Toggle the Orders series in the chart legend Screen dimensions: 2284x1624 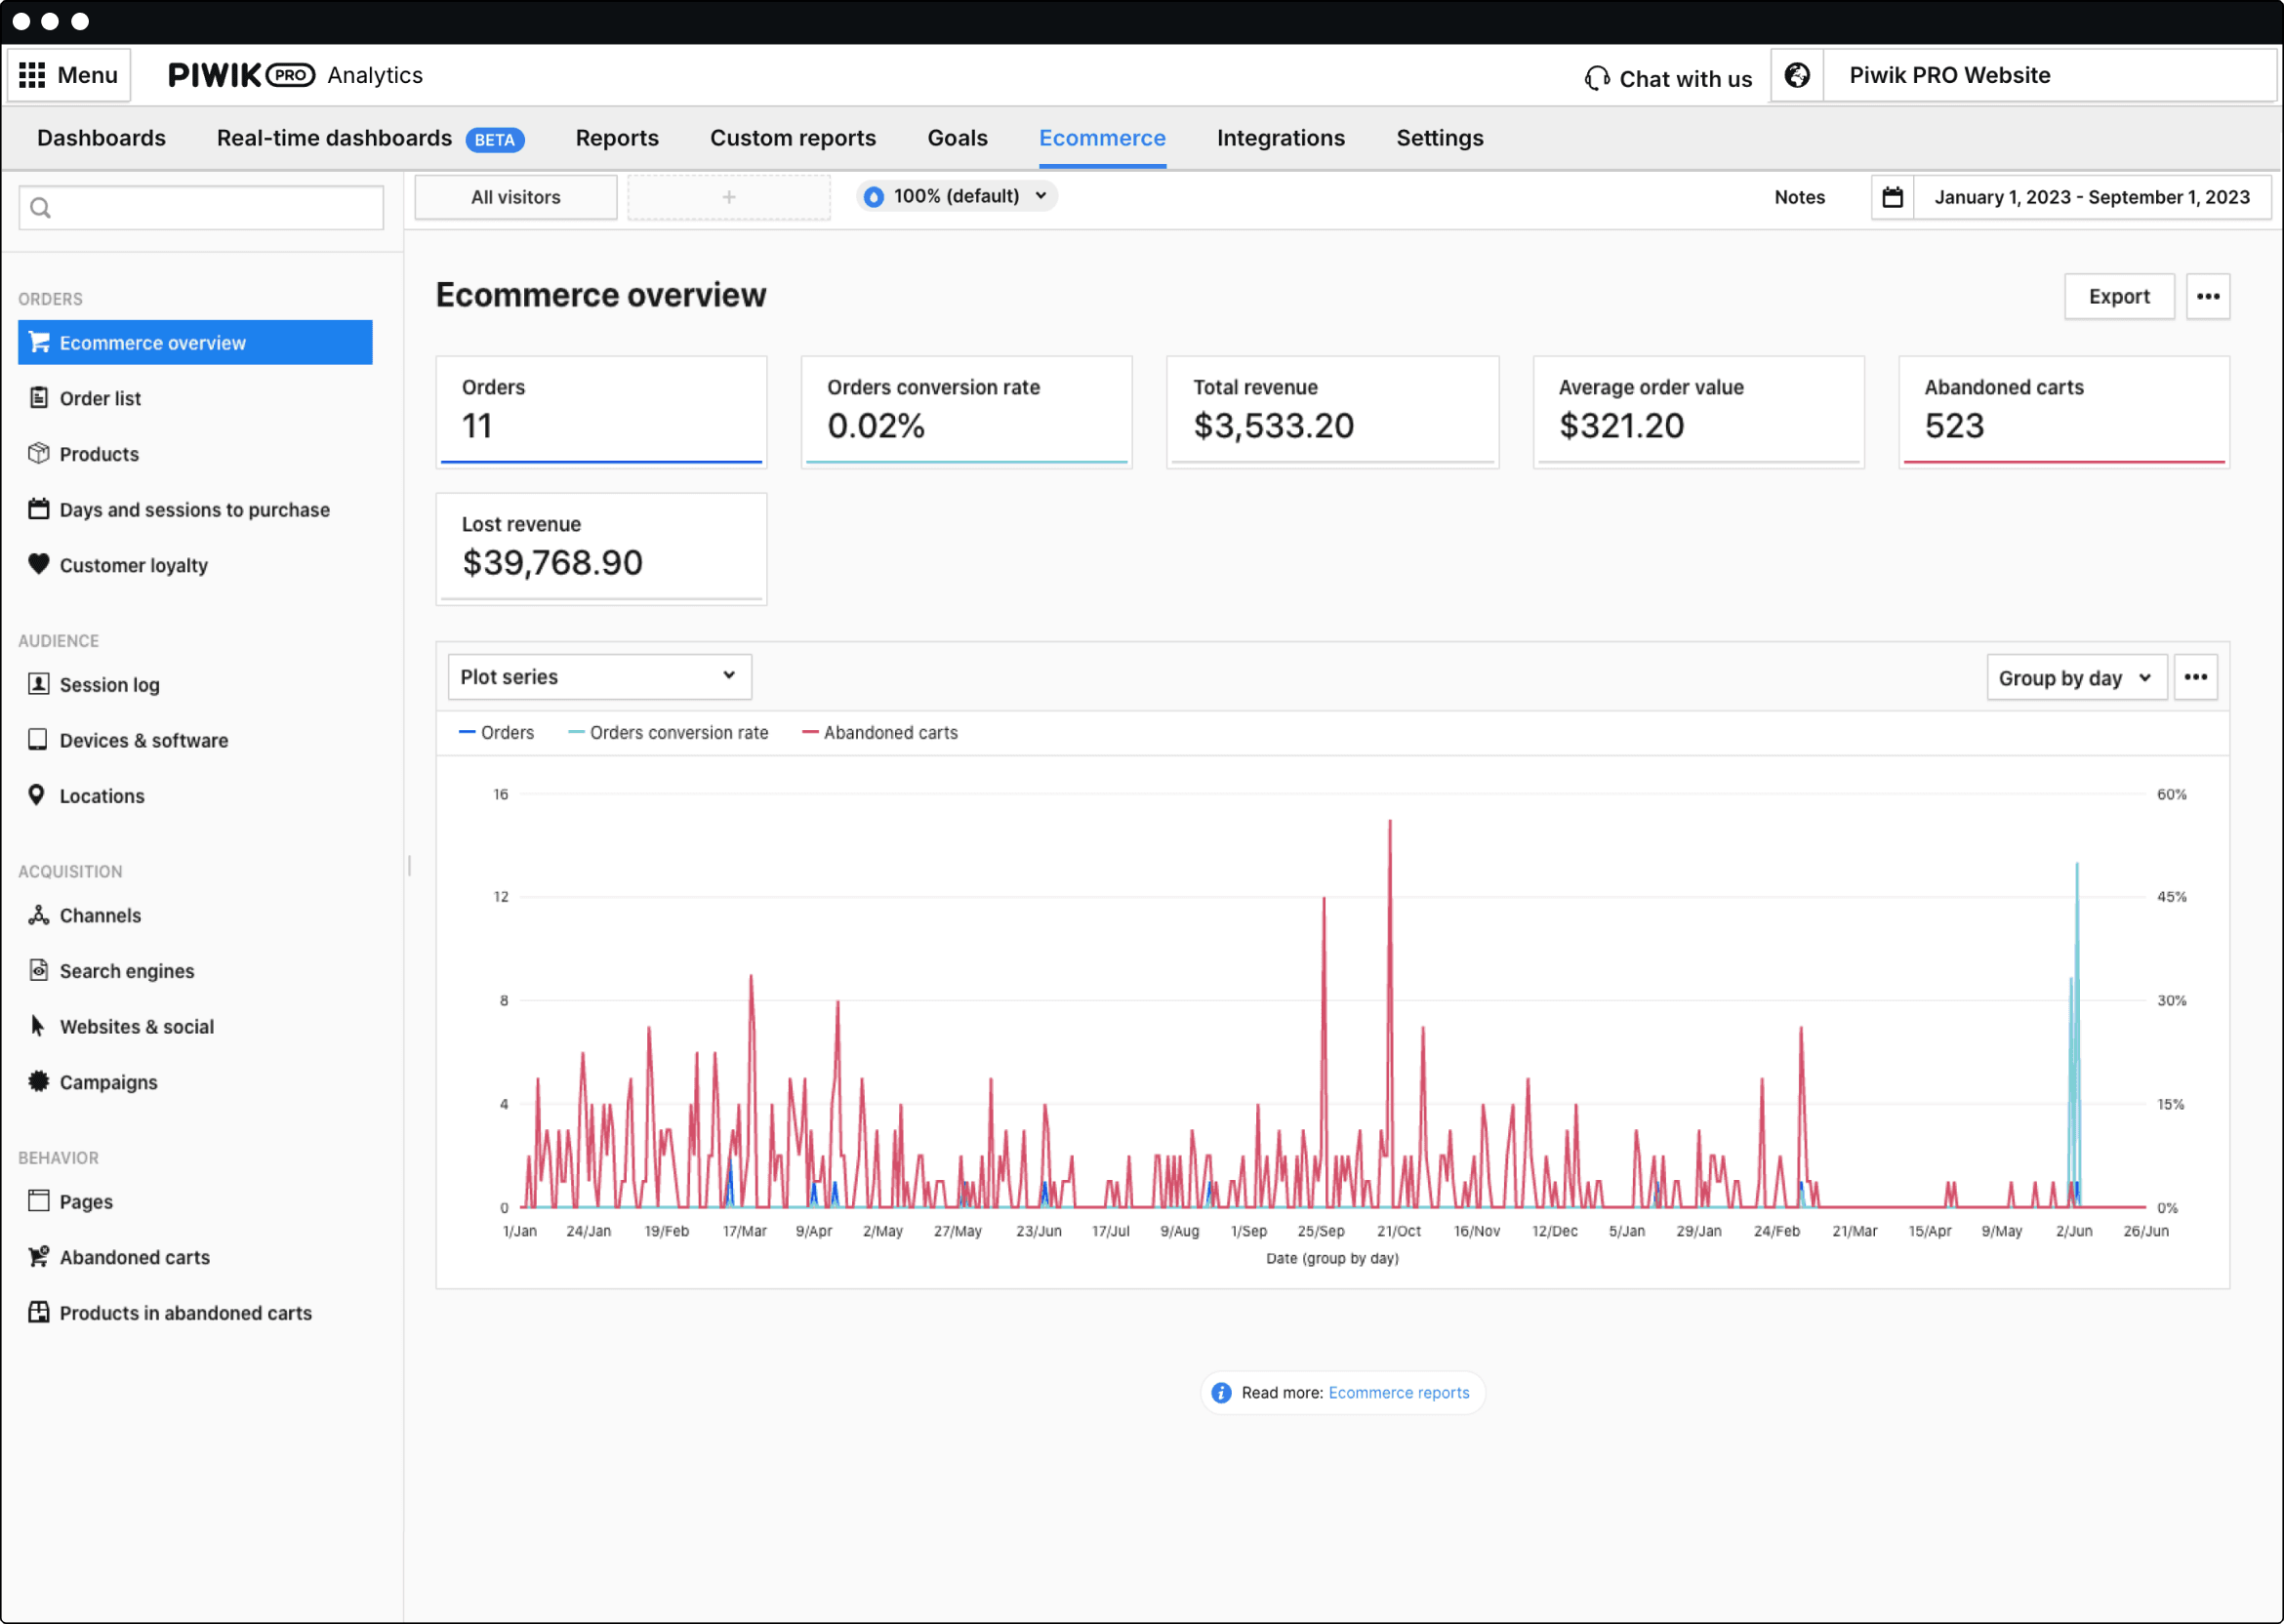(x=497, y=732)
